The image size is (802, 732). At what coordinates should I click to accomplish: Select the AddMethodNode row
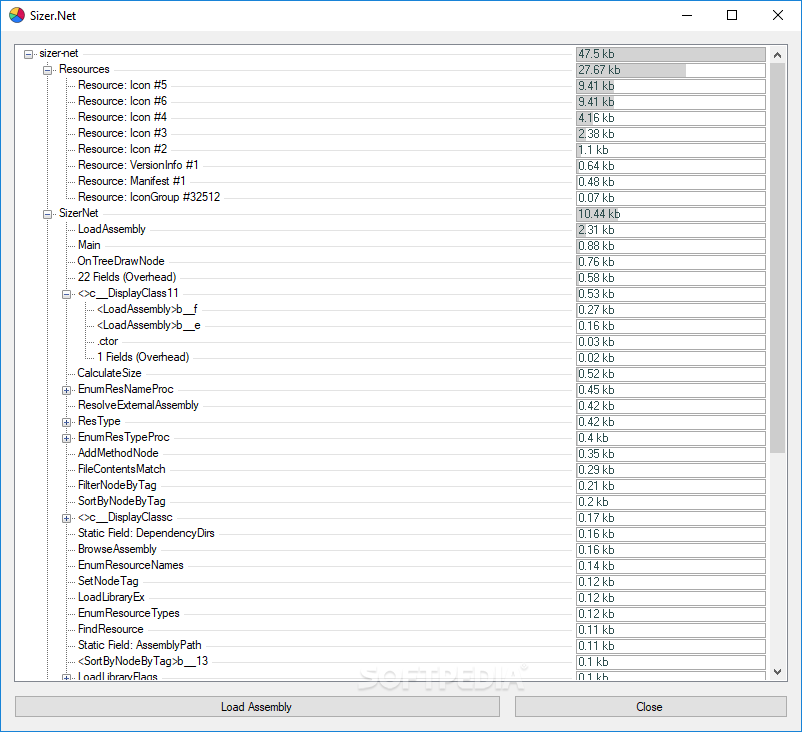(x=118, y=453)
